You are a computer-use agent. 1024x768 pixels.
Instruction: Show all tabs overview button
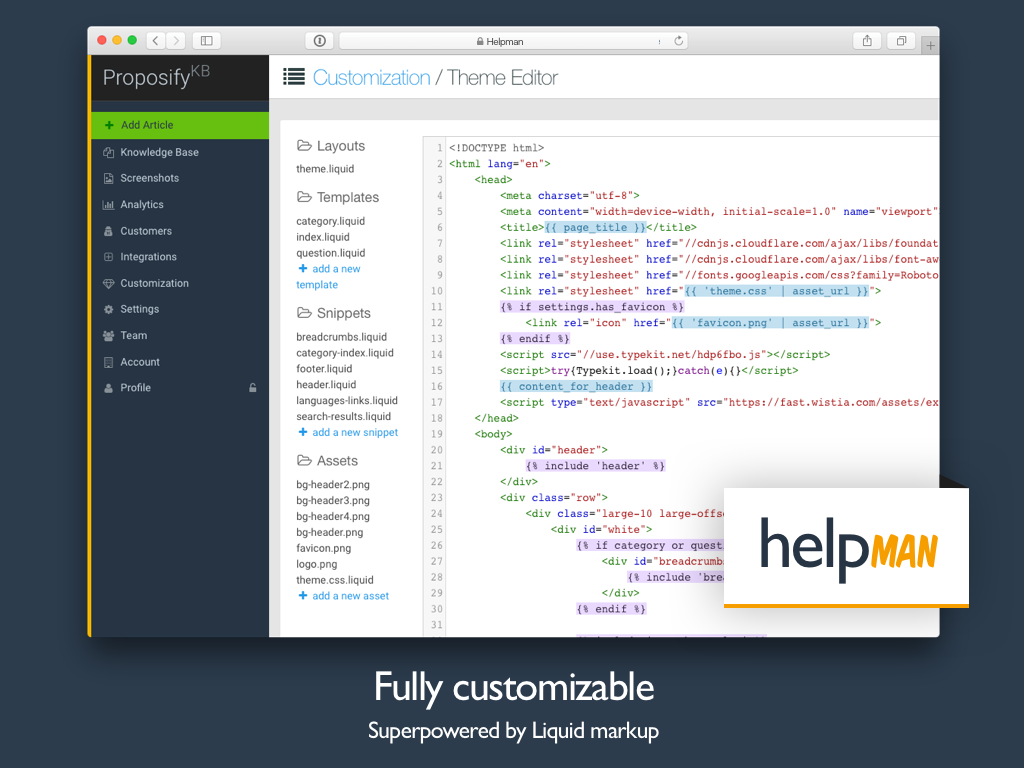click(901, 40)
